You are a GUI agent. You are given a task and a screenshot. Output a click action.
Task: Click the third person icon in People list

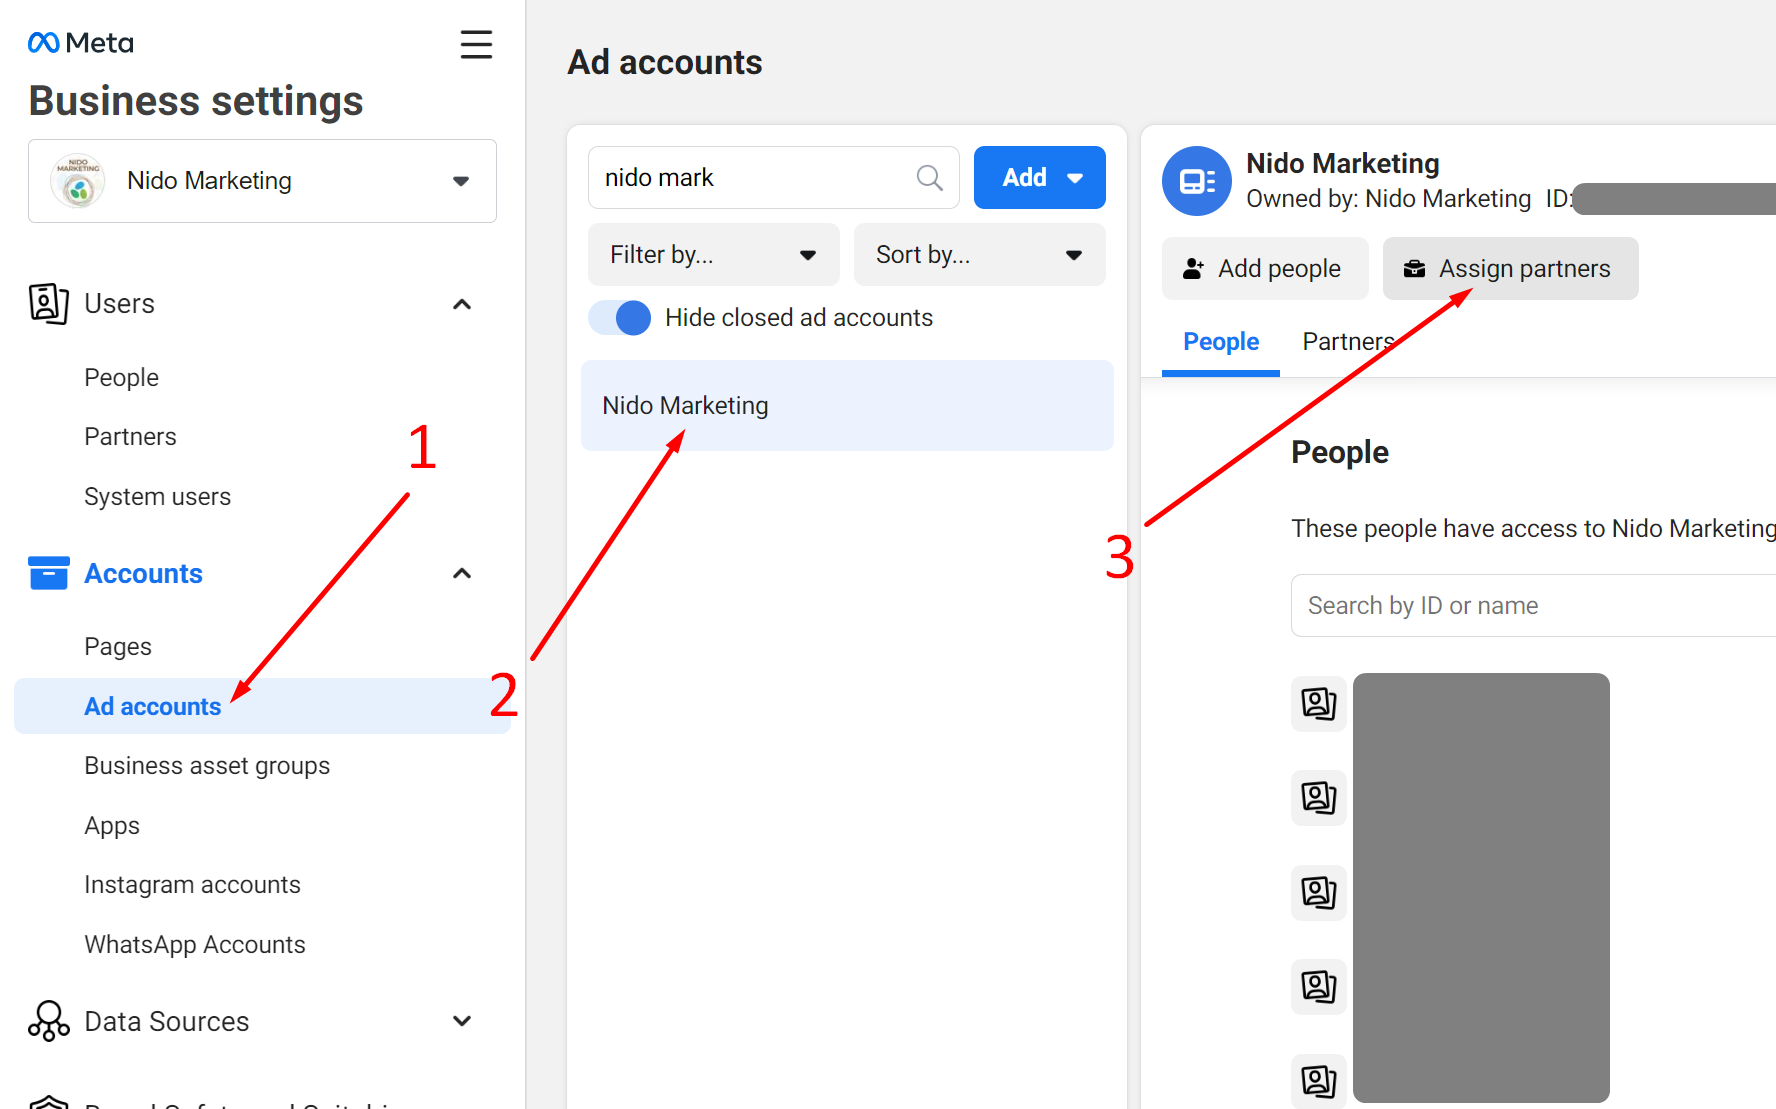click(x=1318, y=892)
